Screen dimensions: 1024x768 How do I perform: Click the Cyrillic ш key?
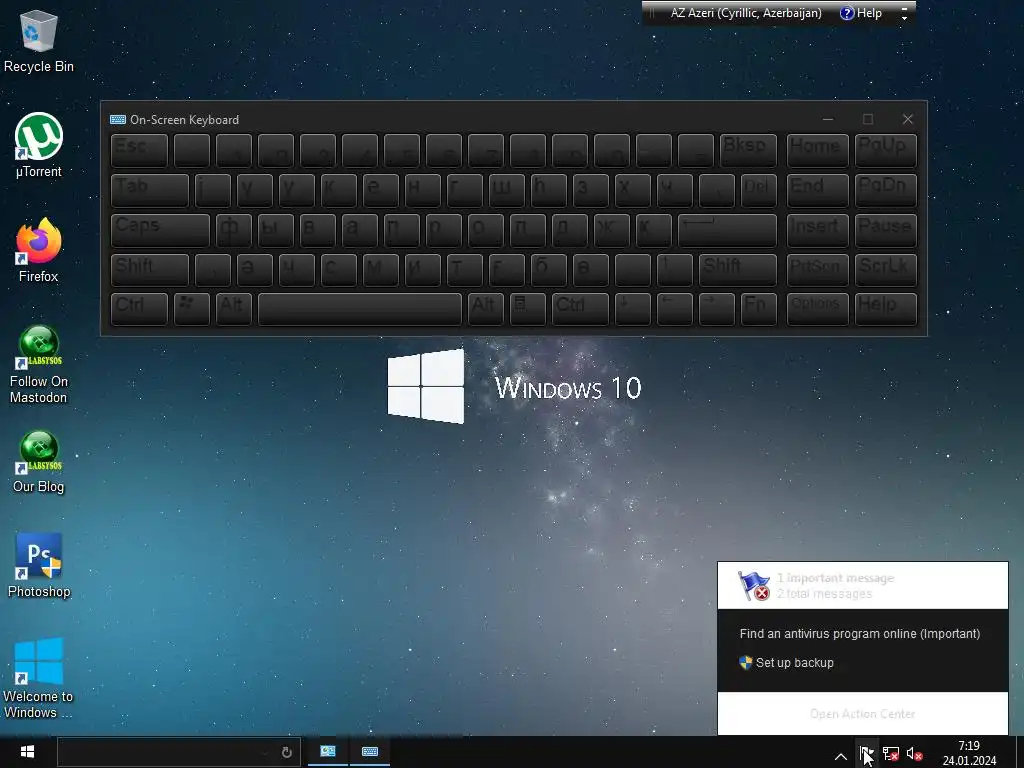pos(506,190)
